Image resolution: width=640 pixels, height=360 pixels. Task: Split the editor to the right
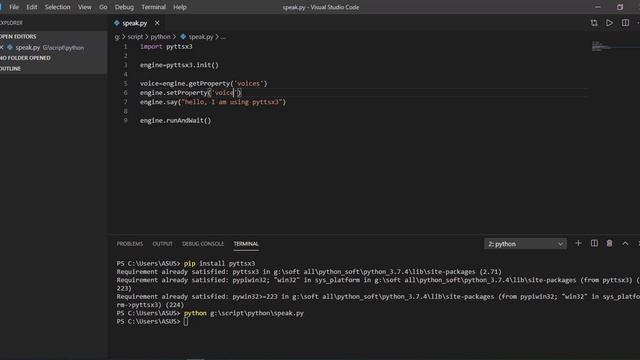point(625,23)
